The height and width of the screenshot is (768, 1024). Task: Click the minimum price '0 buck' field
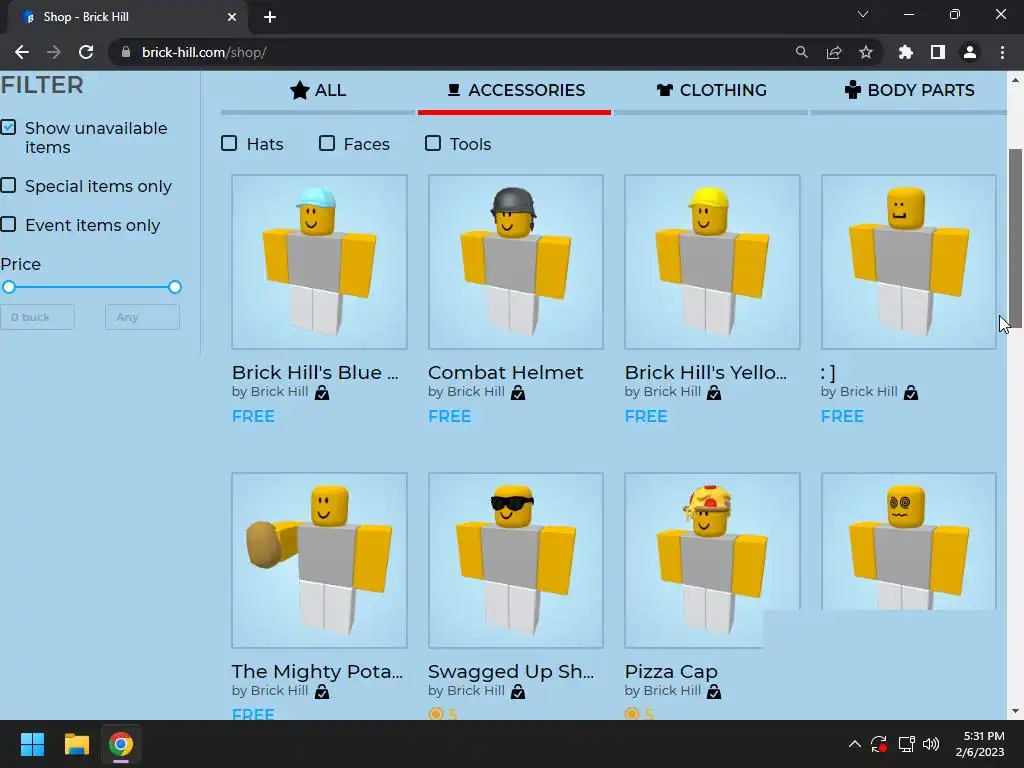pyautogui.click(x=38, y=317)
